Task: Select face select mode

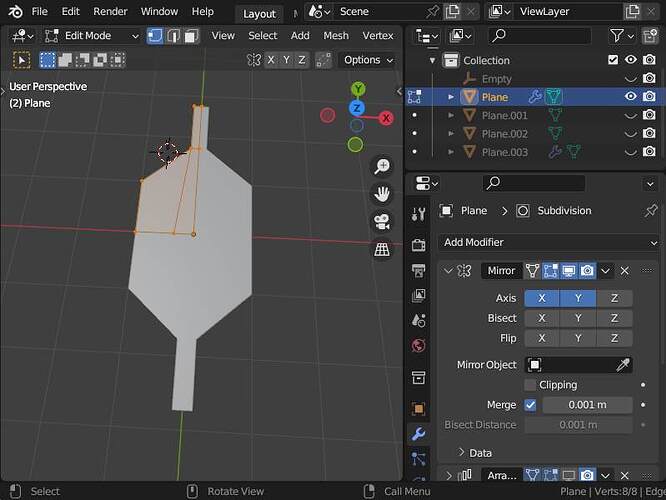Action: pos(191,36)
